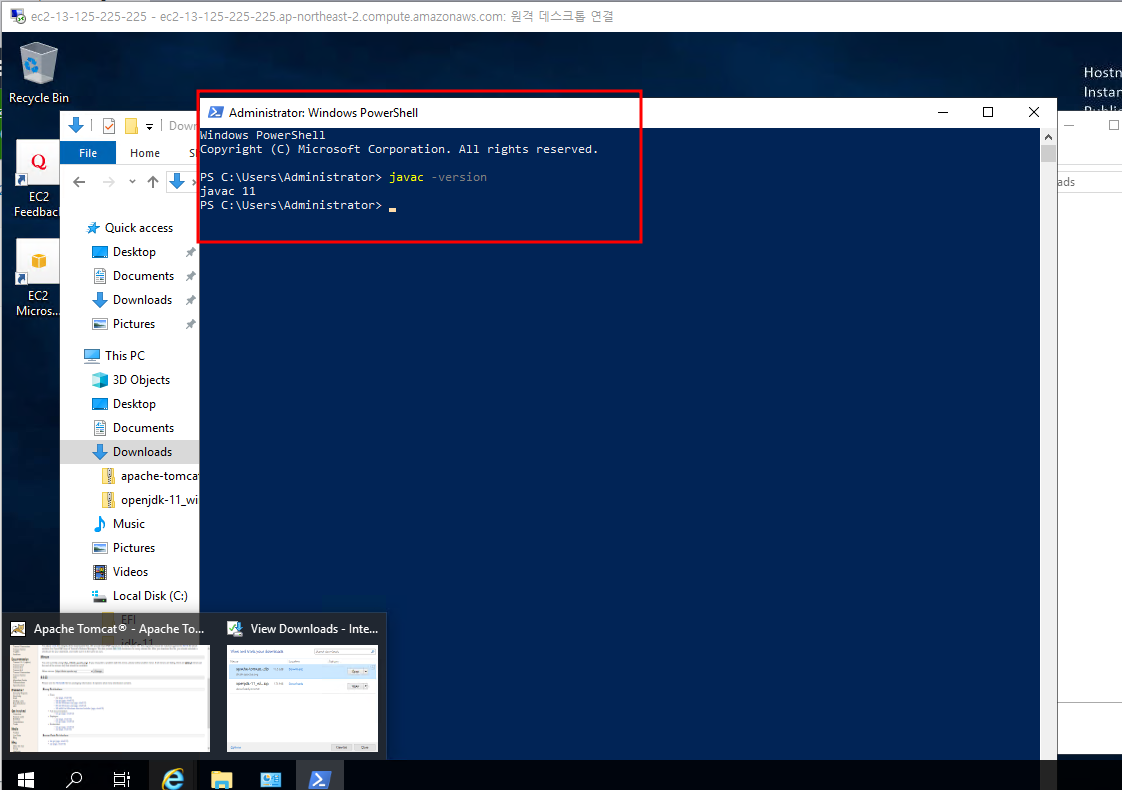Viewport: 1122px width, 790px height.
Task: Open the Customize Quick Access Toolbar dropdown
Action: [150, 127]
